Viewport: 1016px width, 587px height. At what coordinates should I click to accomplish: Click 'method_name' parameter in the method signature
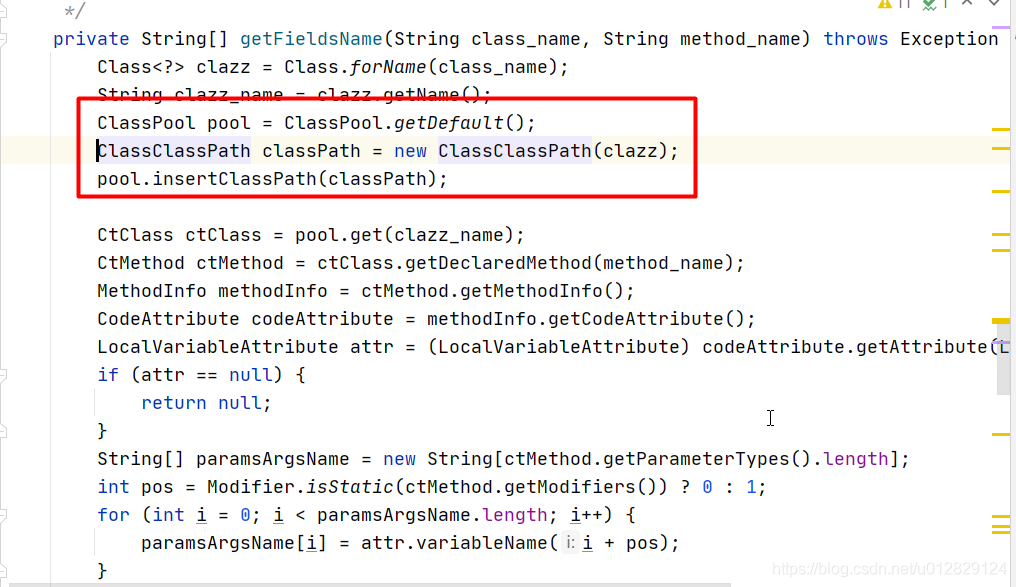pos(740,40)
